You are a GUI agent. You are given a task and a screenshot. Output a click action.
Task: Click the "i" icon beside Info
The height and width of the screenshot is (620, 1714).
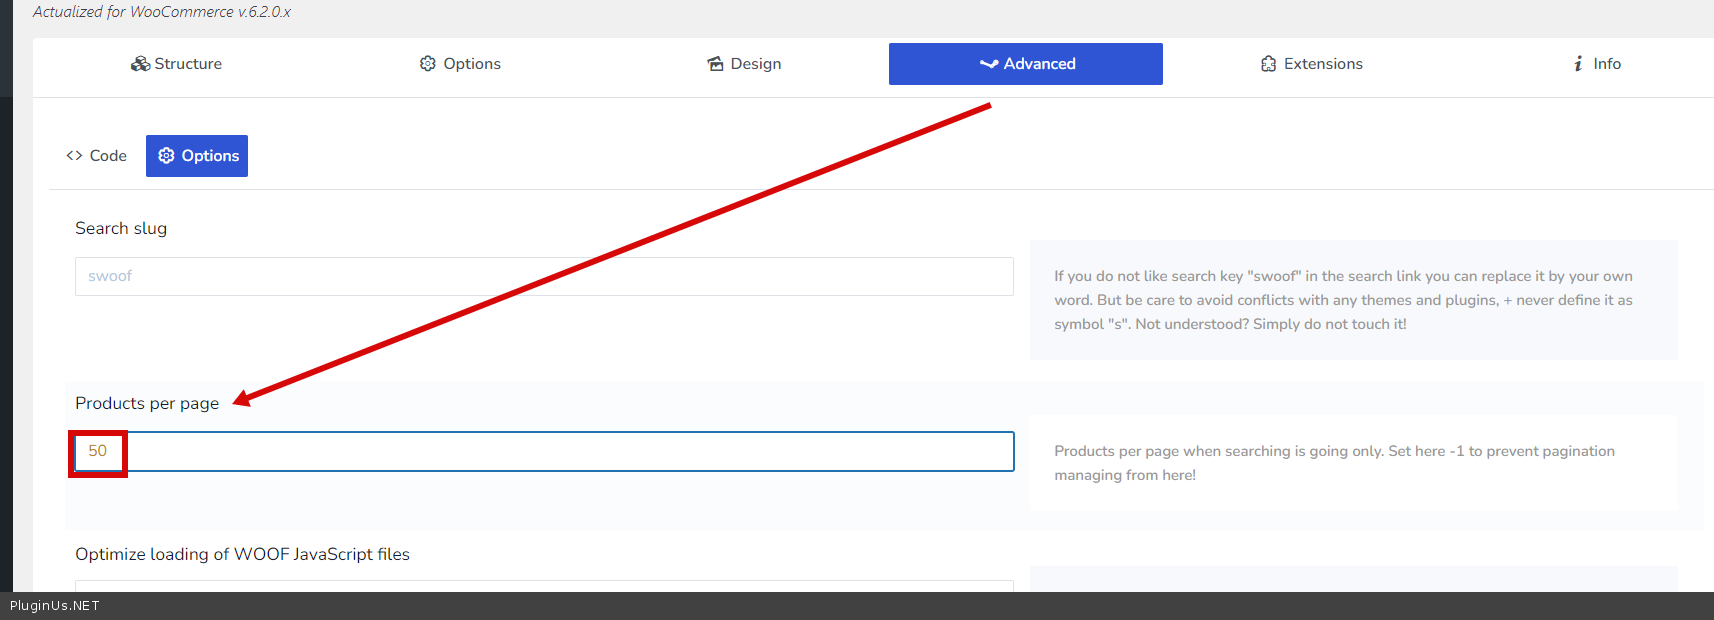pyautogui.click(x=1578, y=64)
